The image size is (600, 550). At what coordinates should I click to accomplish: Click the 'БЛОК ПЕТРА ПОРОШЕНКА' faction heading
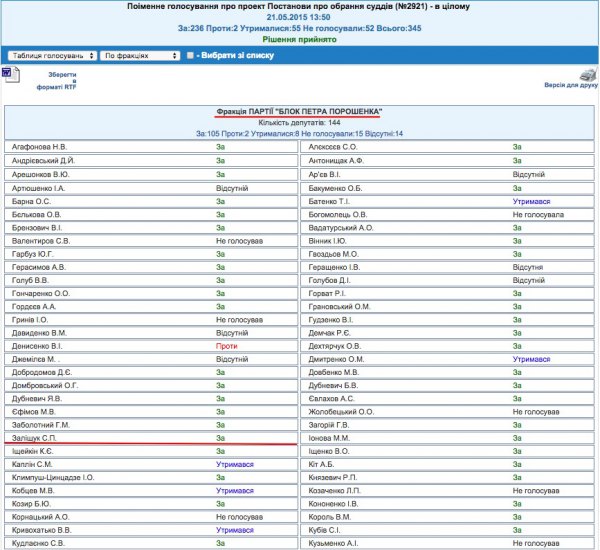pyautogui.click(x=299, y=110)
